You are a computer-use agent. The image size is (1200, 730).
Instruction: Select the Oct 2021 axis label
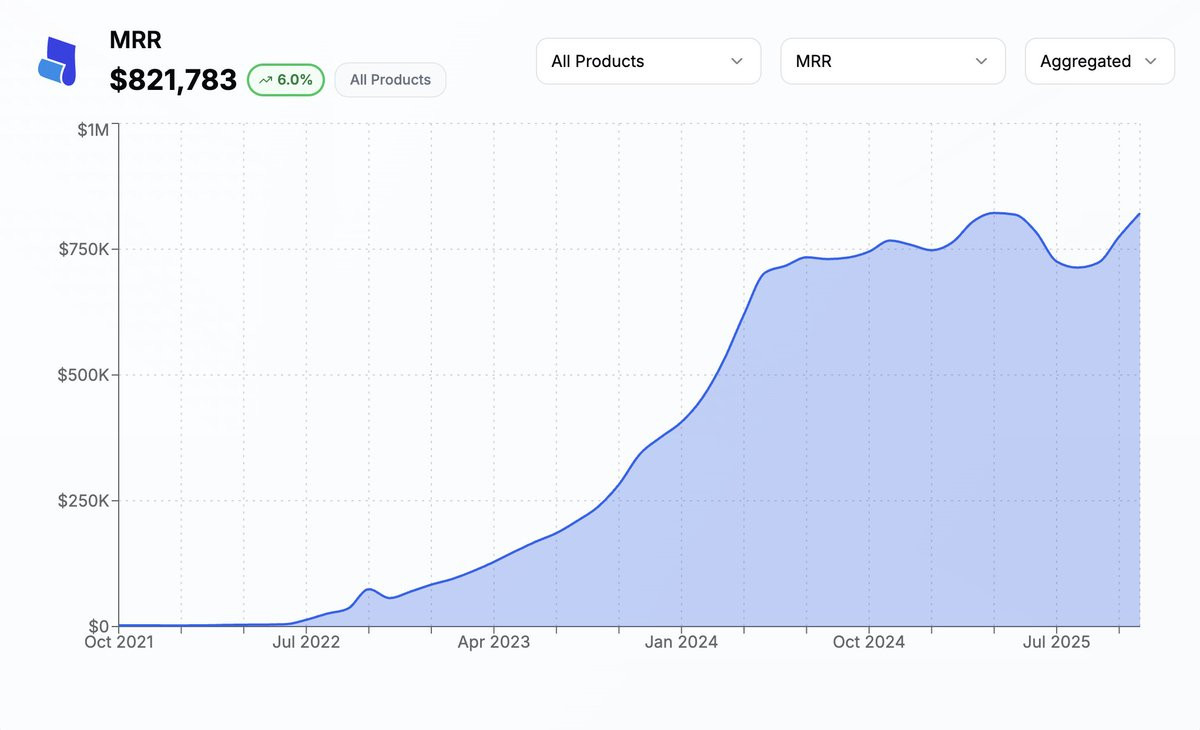click(119, 642)
